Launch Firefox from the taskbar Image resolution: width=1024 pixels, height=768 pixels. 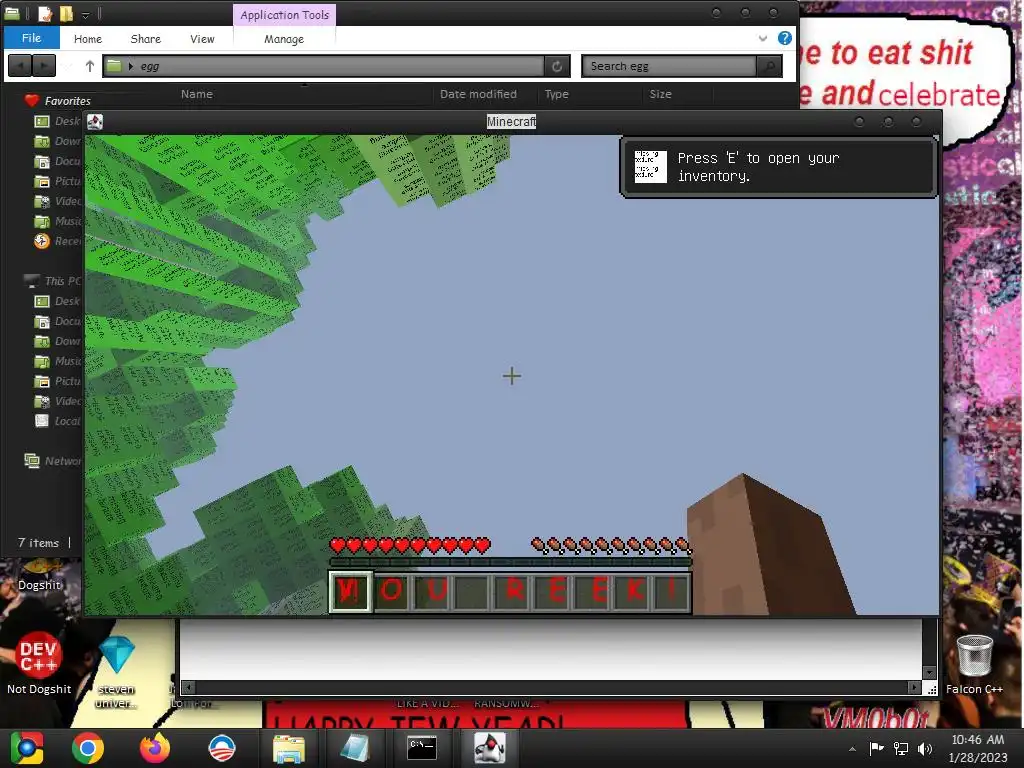click(x=155, y=748)
